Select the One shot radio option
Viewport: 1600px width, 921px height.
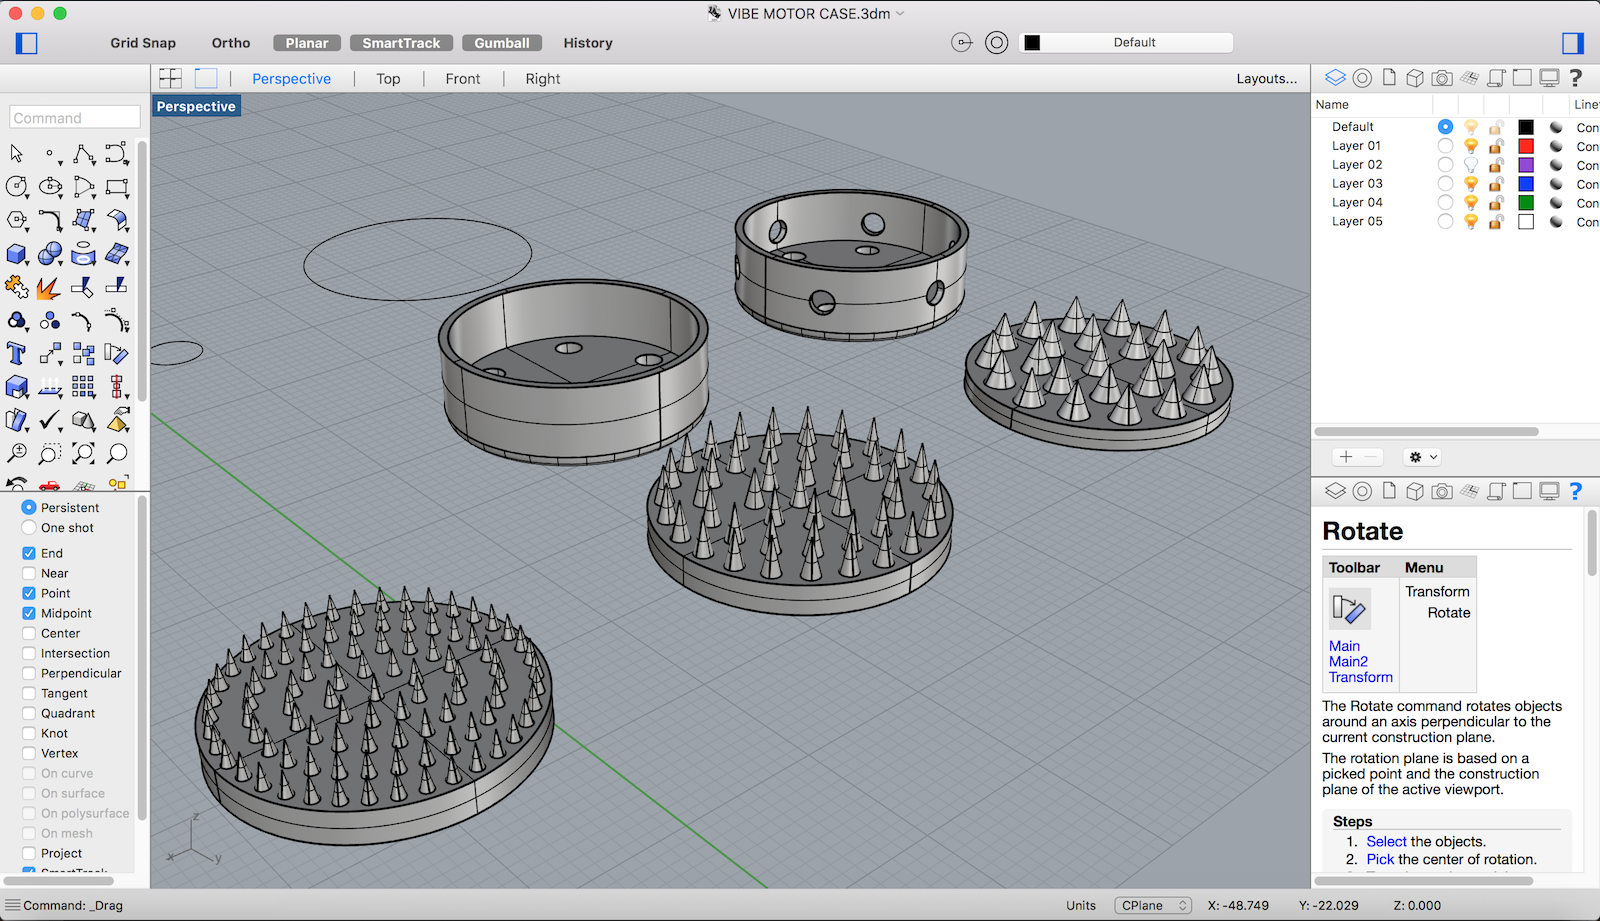pyautogui.click(x=29, y=527)
